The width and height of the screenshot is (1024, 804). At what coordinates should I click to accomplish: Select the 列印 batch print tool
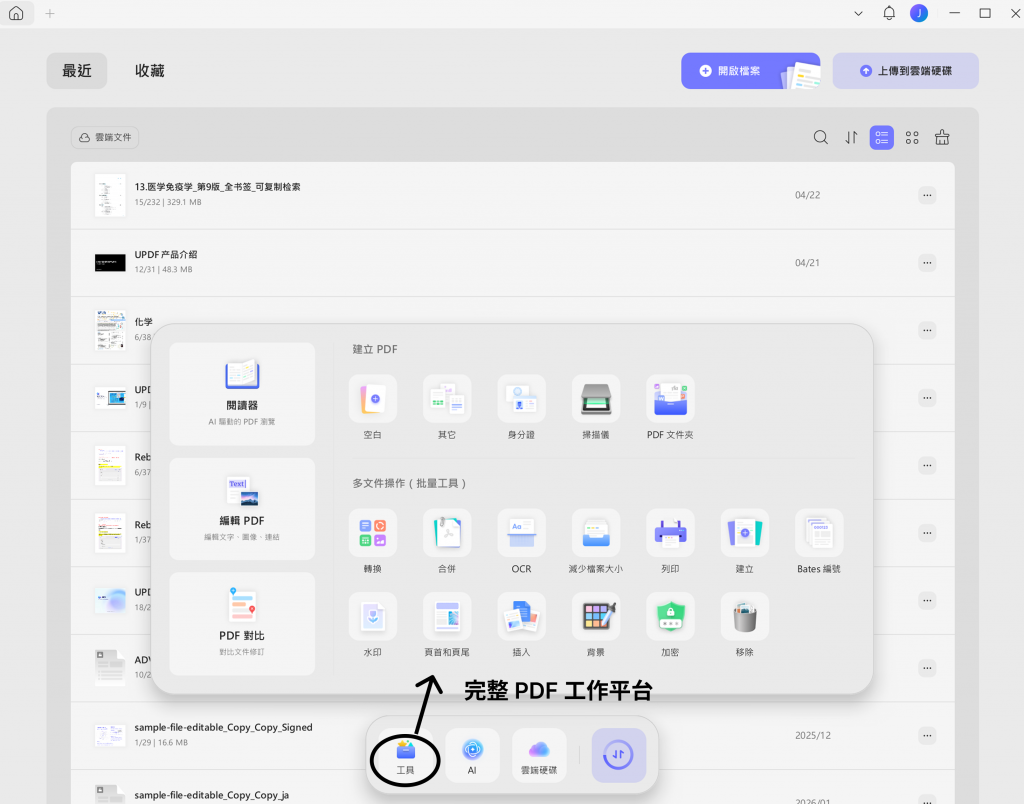click(x=670, y=533)
